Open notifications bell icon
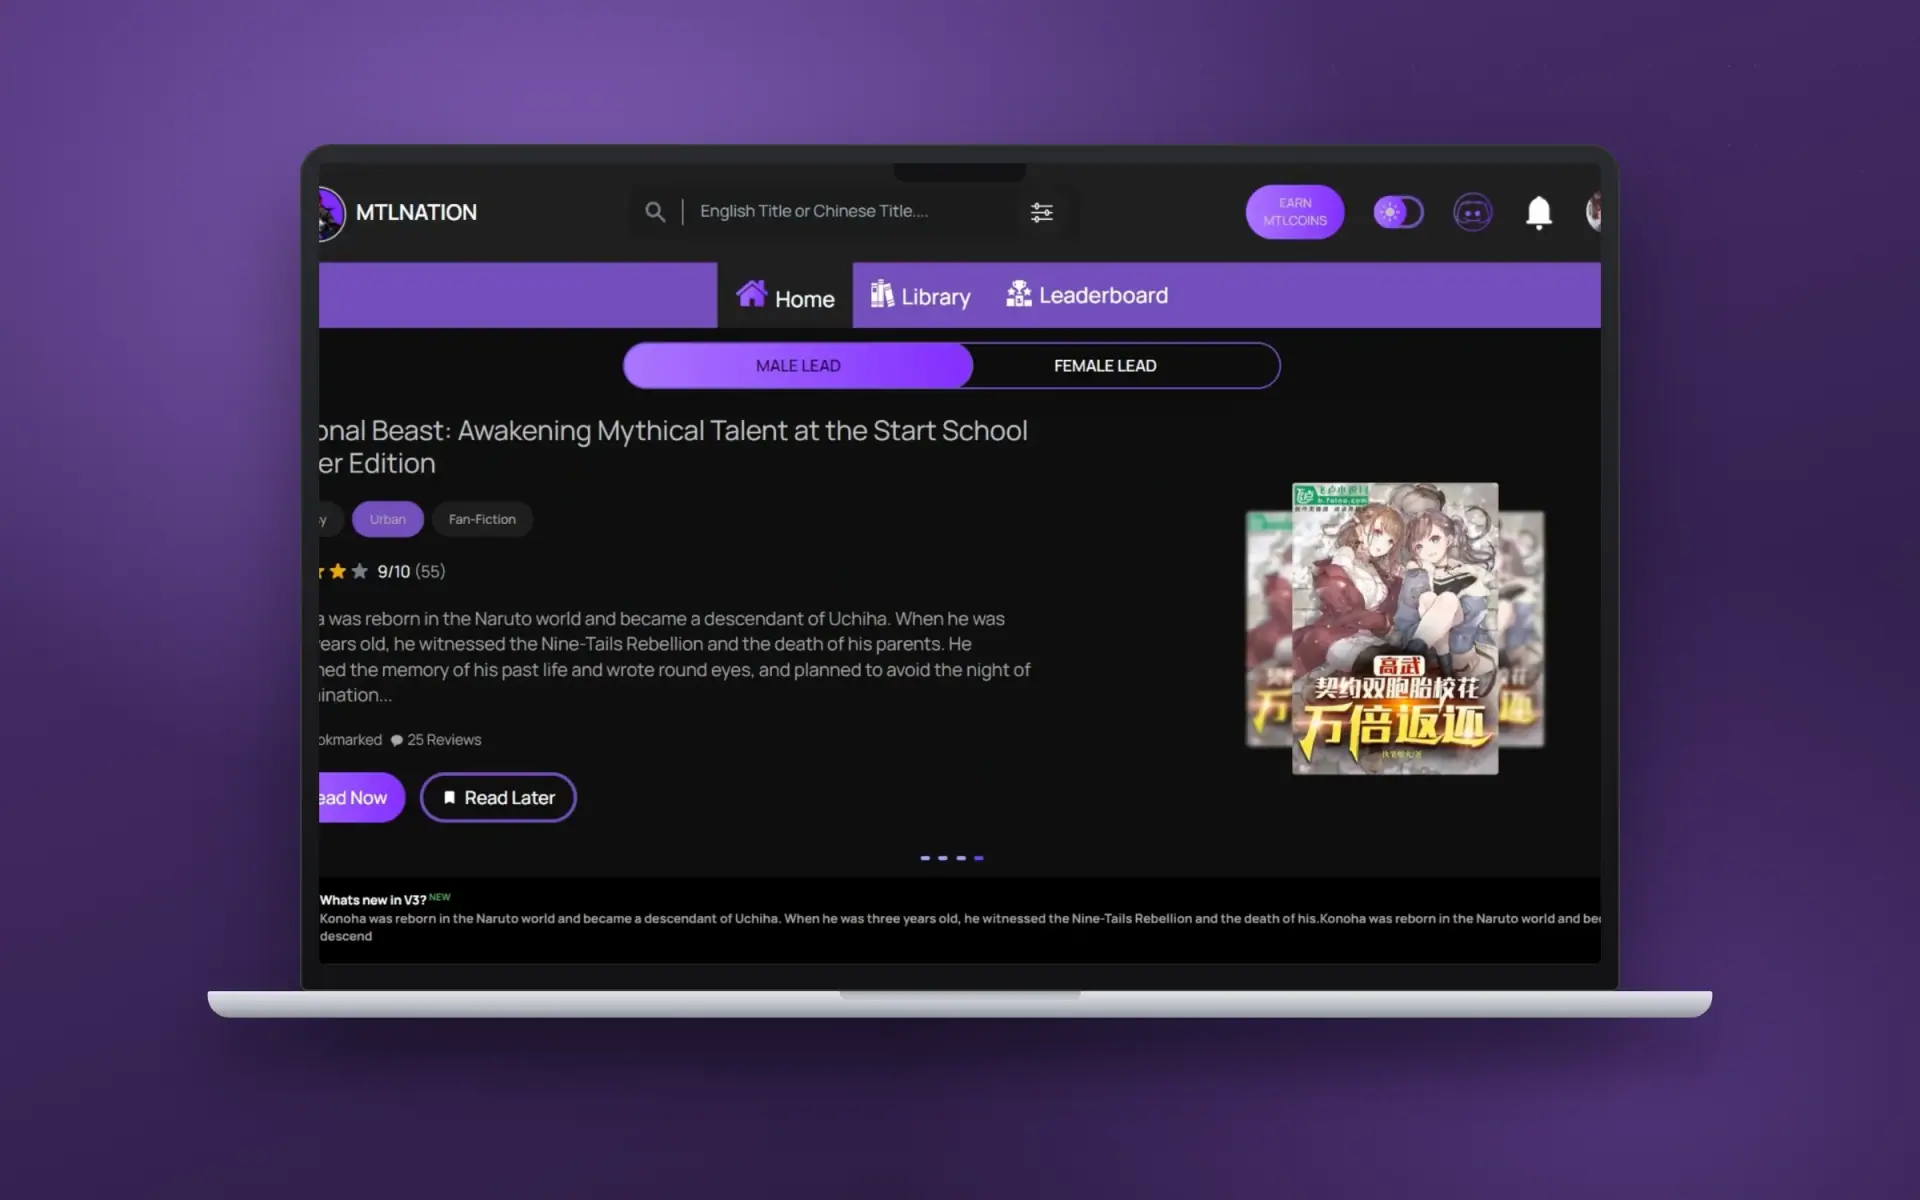The width and height of the screenshot is (1920, 1200). pos(1538,213)
